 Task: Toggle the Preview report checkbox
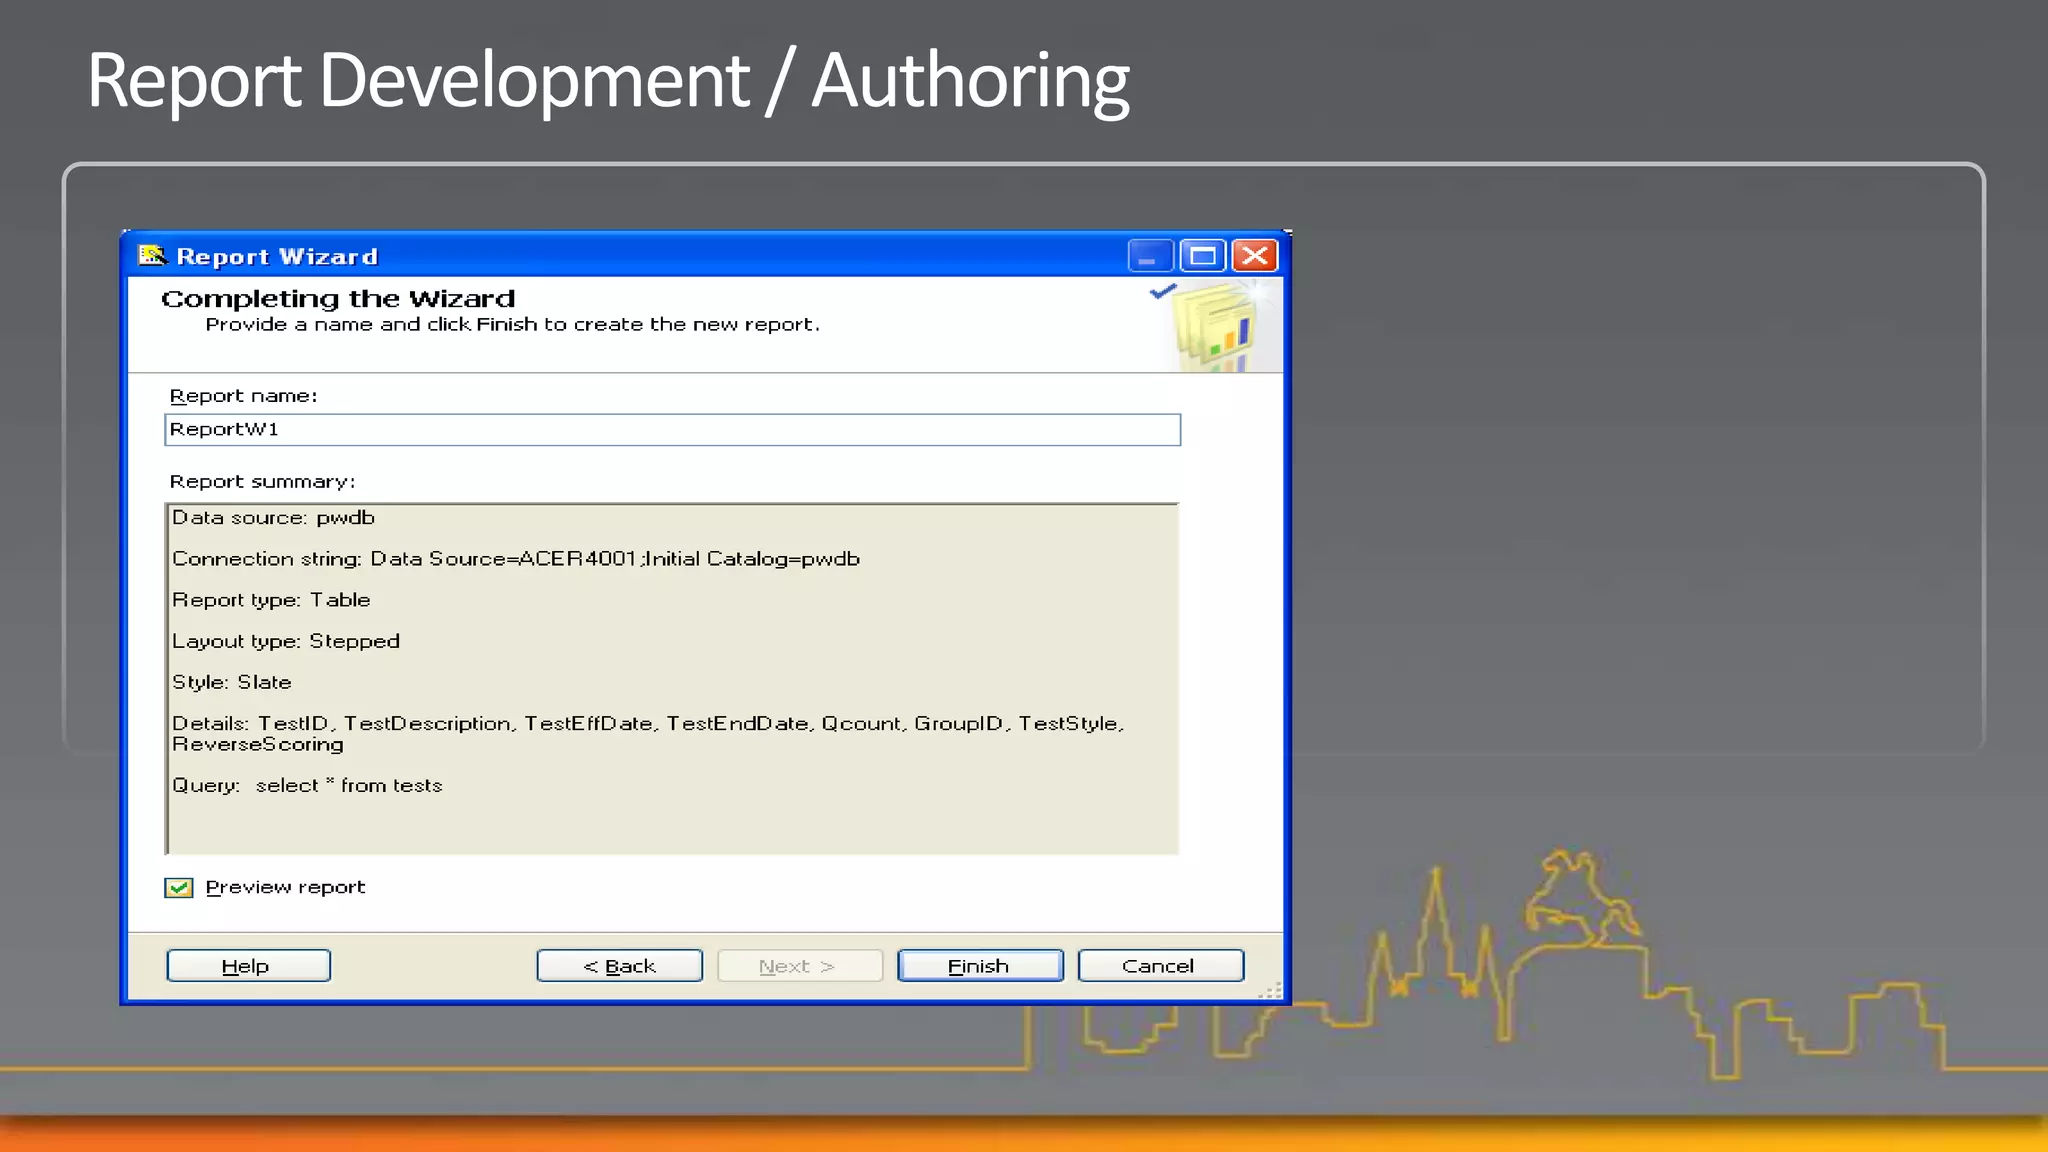[x=179, y=888]
